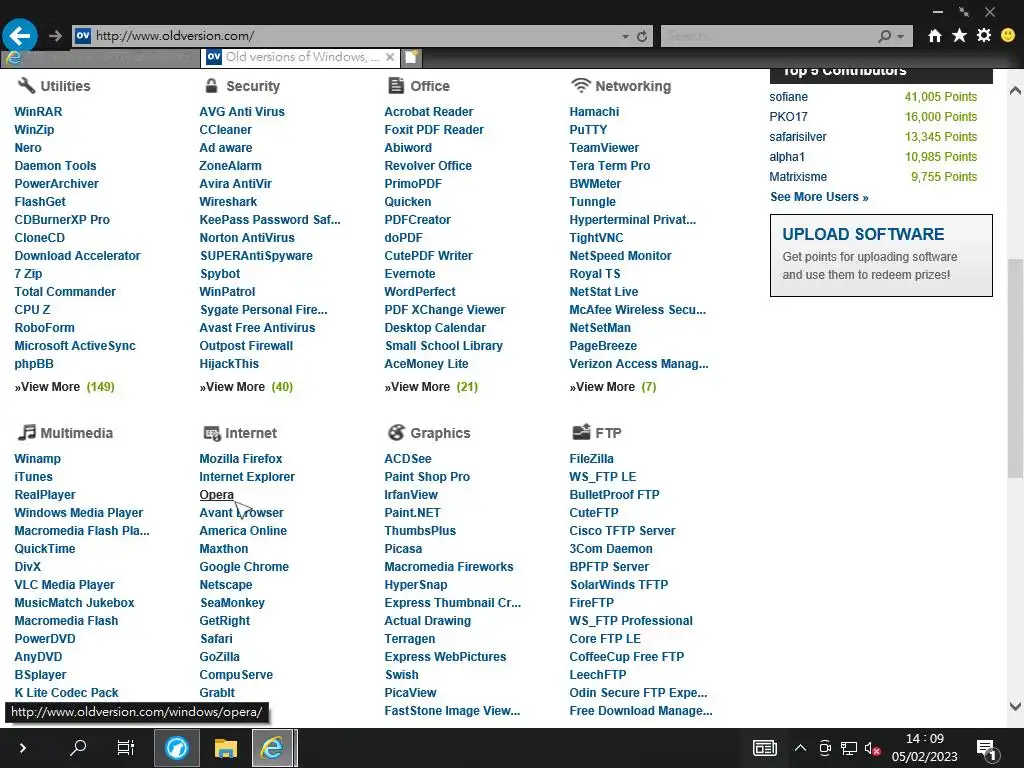Click the search magnifier icon in search box
The image size is (1024, 768).
[885, 37]
